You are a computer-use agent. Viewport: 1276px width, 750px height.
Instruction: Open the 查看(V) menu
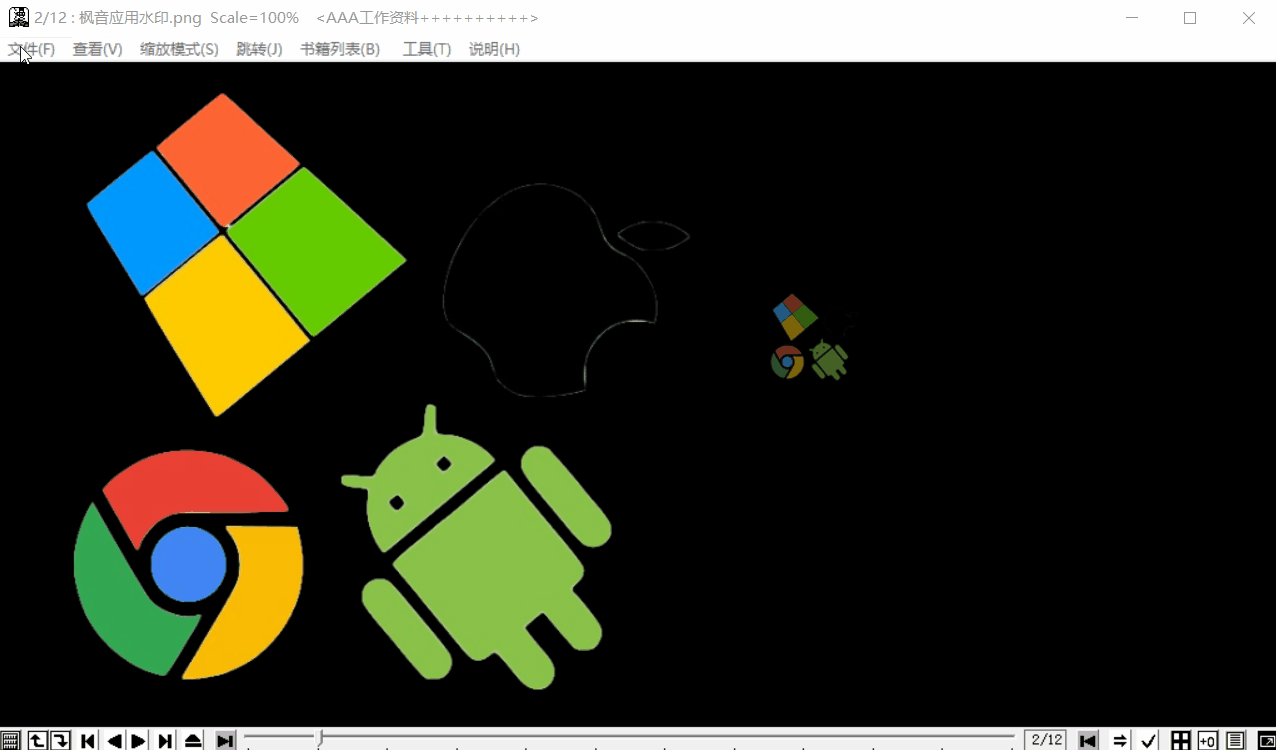coord(97,49)
